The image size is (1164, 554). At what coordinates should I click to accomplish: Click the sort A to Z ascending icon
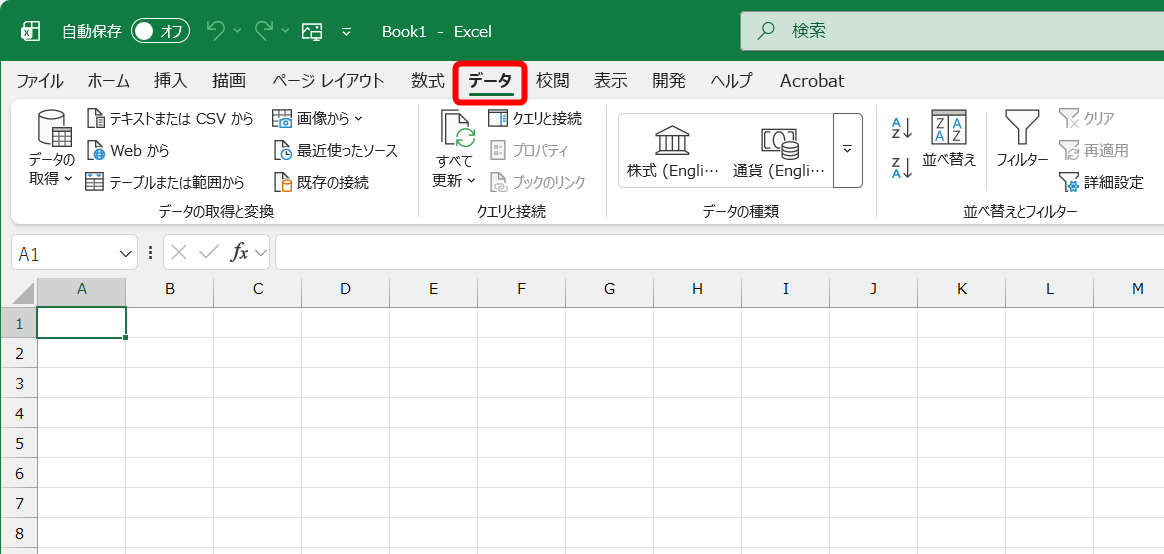click(901, 128)
